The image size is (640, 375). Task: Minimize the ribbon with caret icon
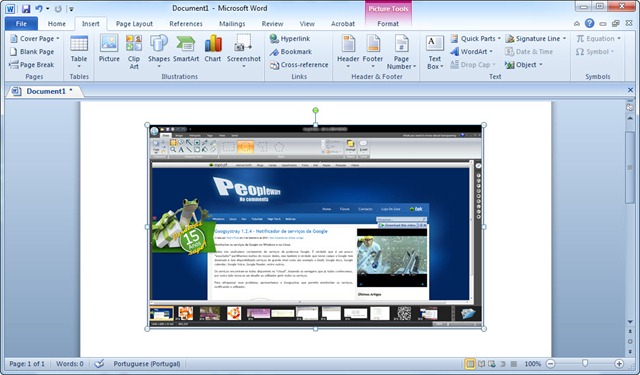coord(576,24)
